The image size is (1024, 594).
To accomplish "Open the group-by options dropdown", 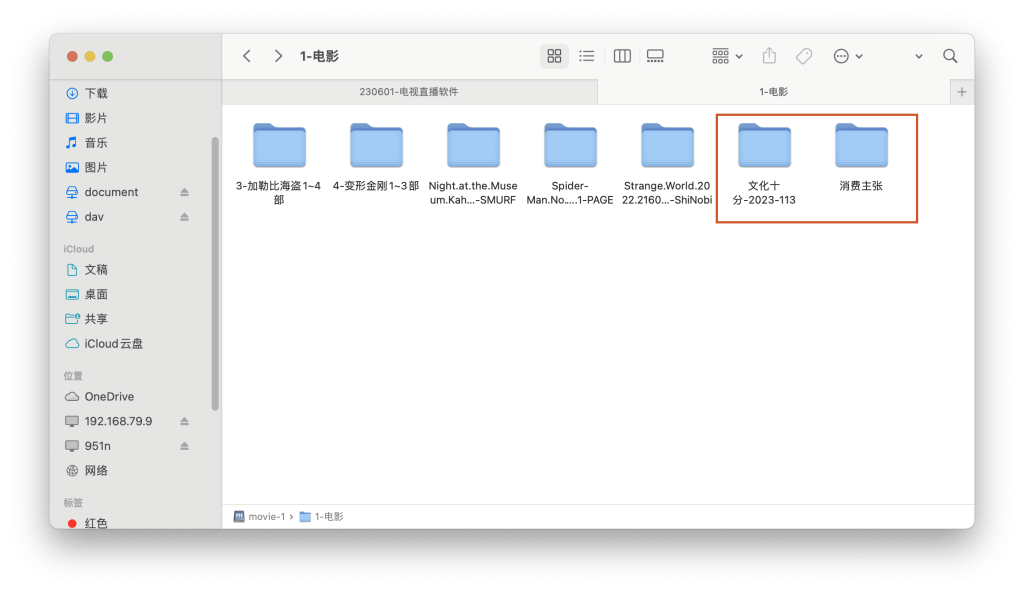I will pyautogui.click(x=727, y=56).
